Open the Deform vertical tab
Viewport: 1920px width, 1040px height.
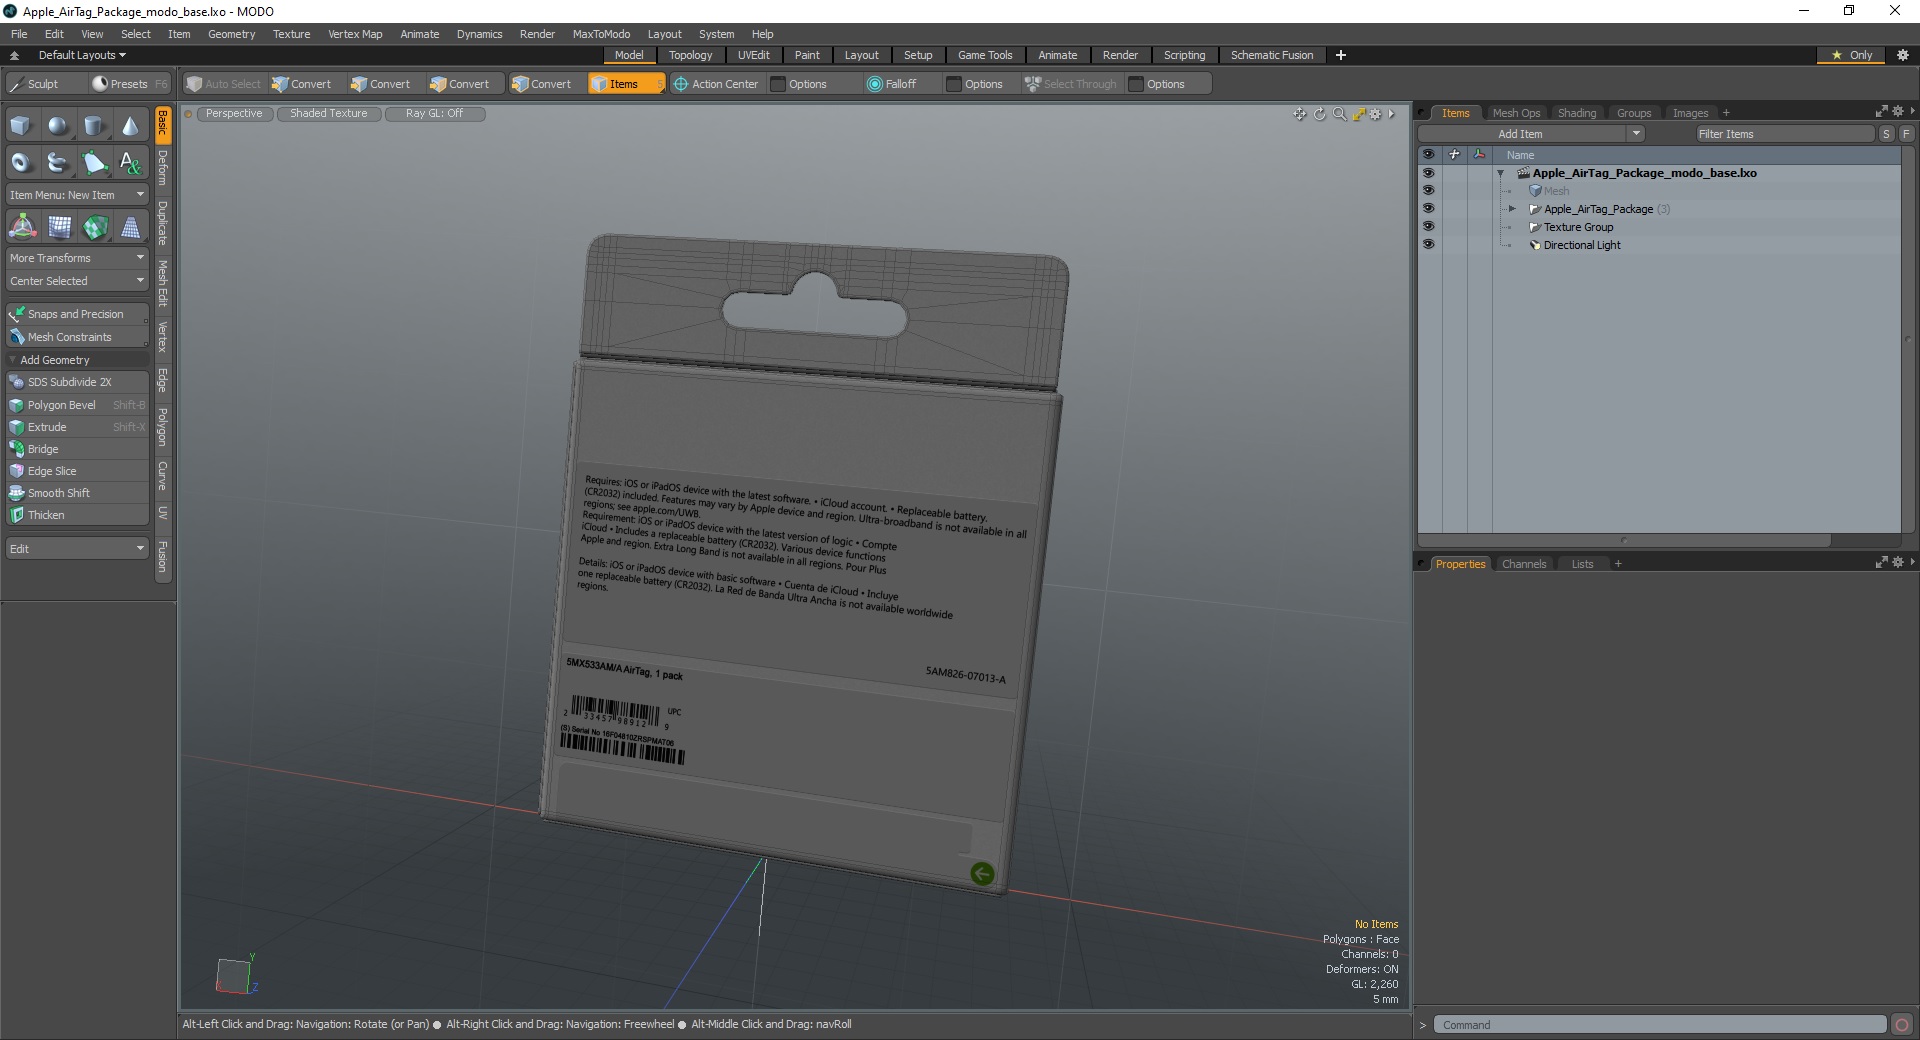coord(163,168)
